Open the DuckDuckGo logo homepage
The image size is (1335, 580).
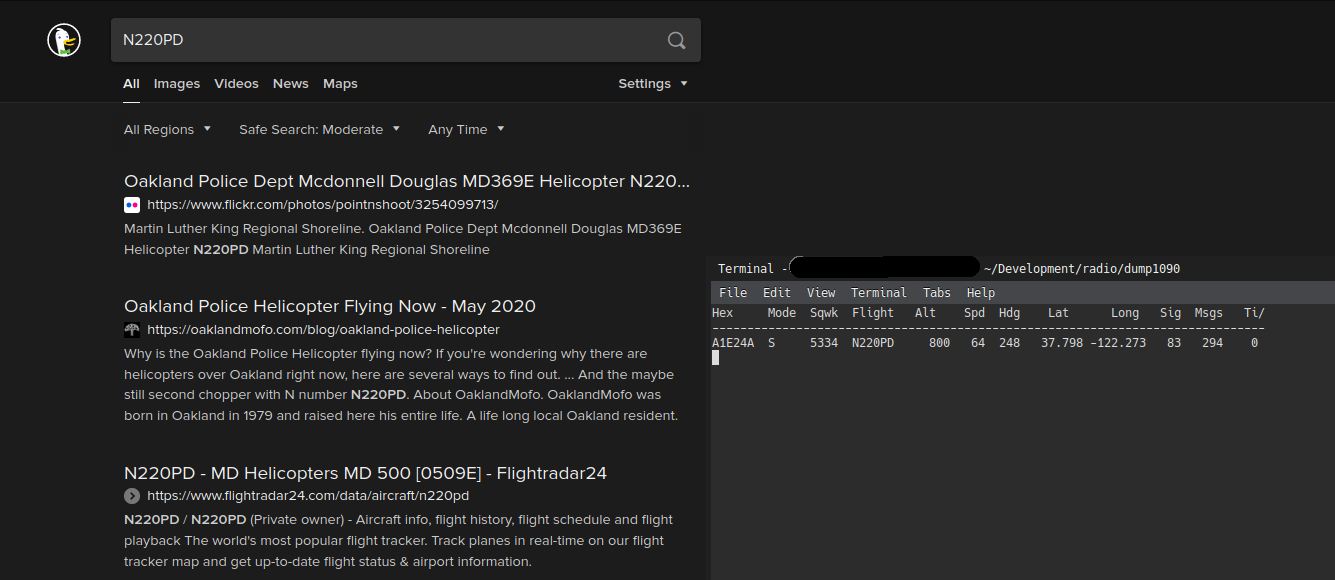pos(64,40)
